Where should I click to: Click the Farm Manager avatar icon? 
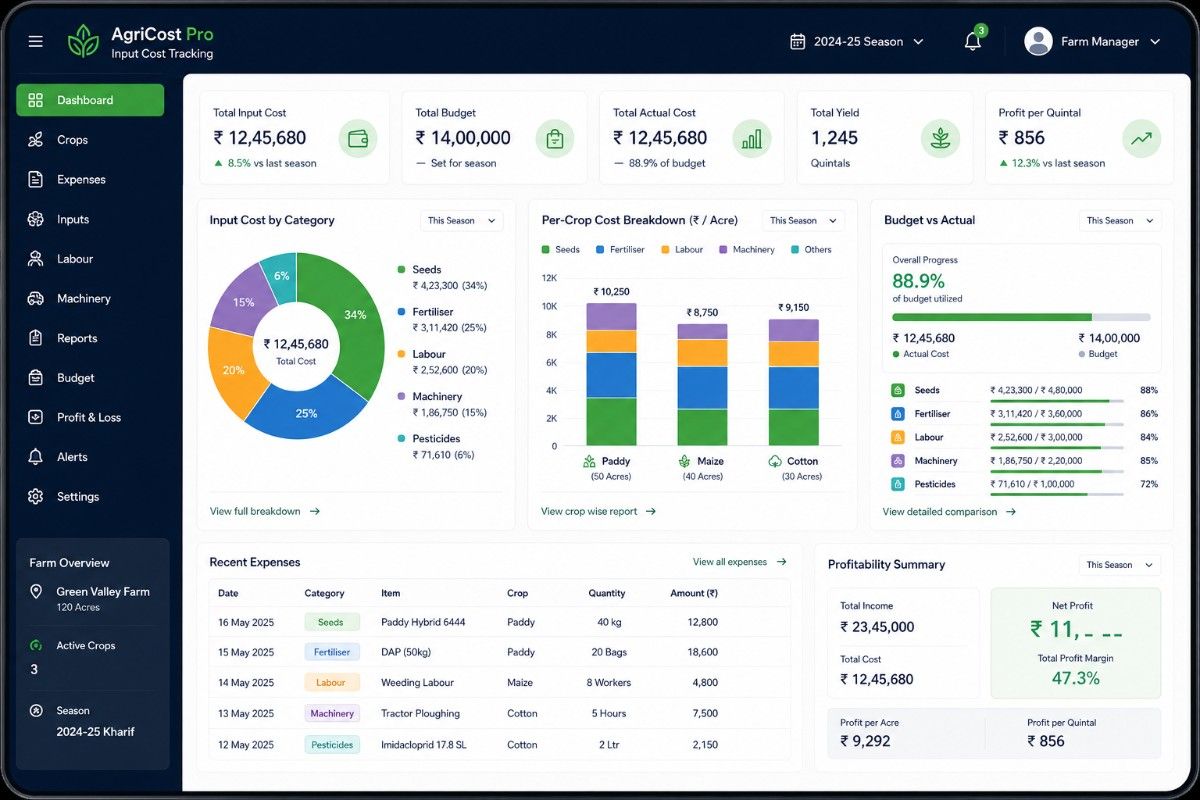pyautogui.click(x=1039, y=41)
